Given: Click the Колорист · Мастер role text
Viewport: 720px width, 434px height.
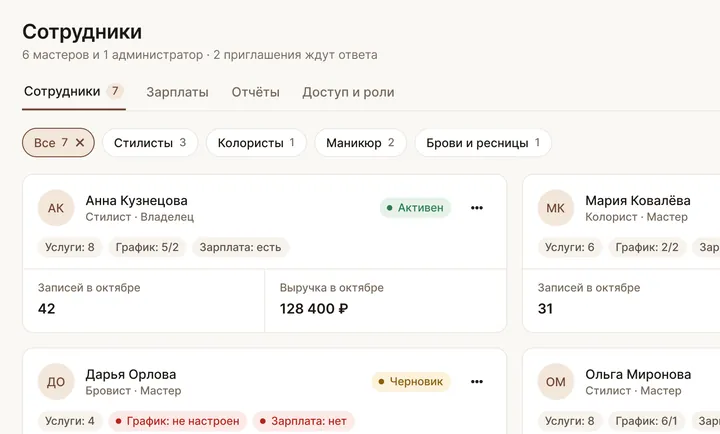Looking at the screenshot, I should 636,217.
